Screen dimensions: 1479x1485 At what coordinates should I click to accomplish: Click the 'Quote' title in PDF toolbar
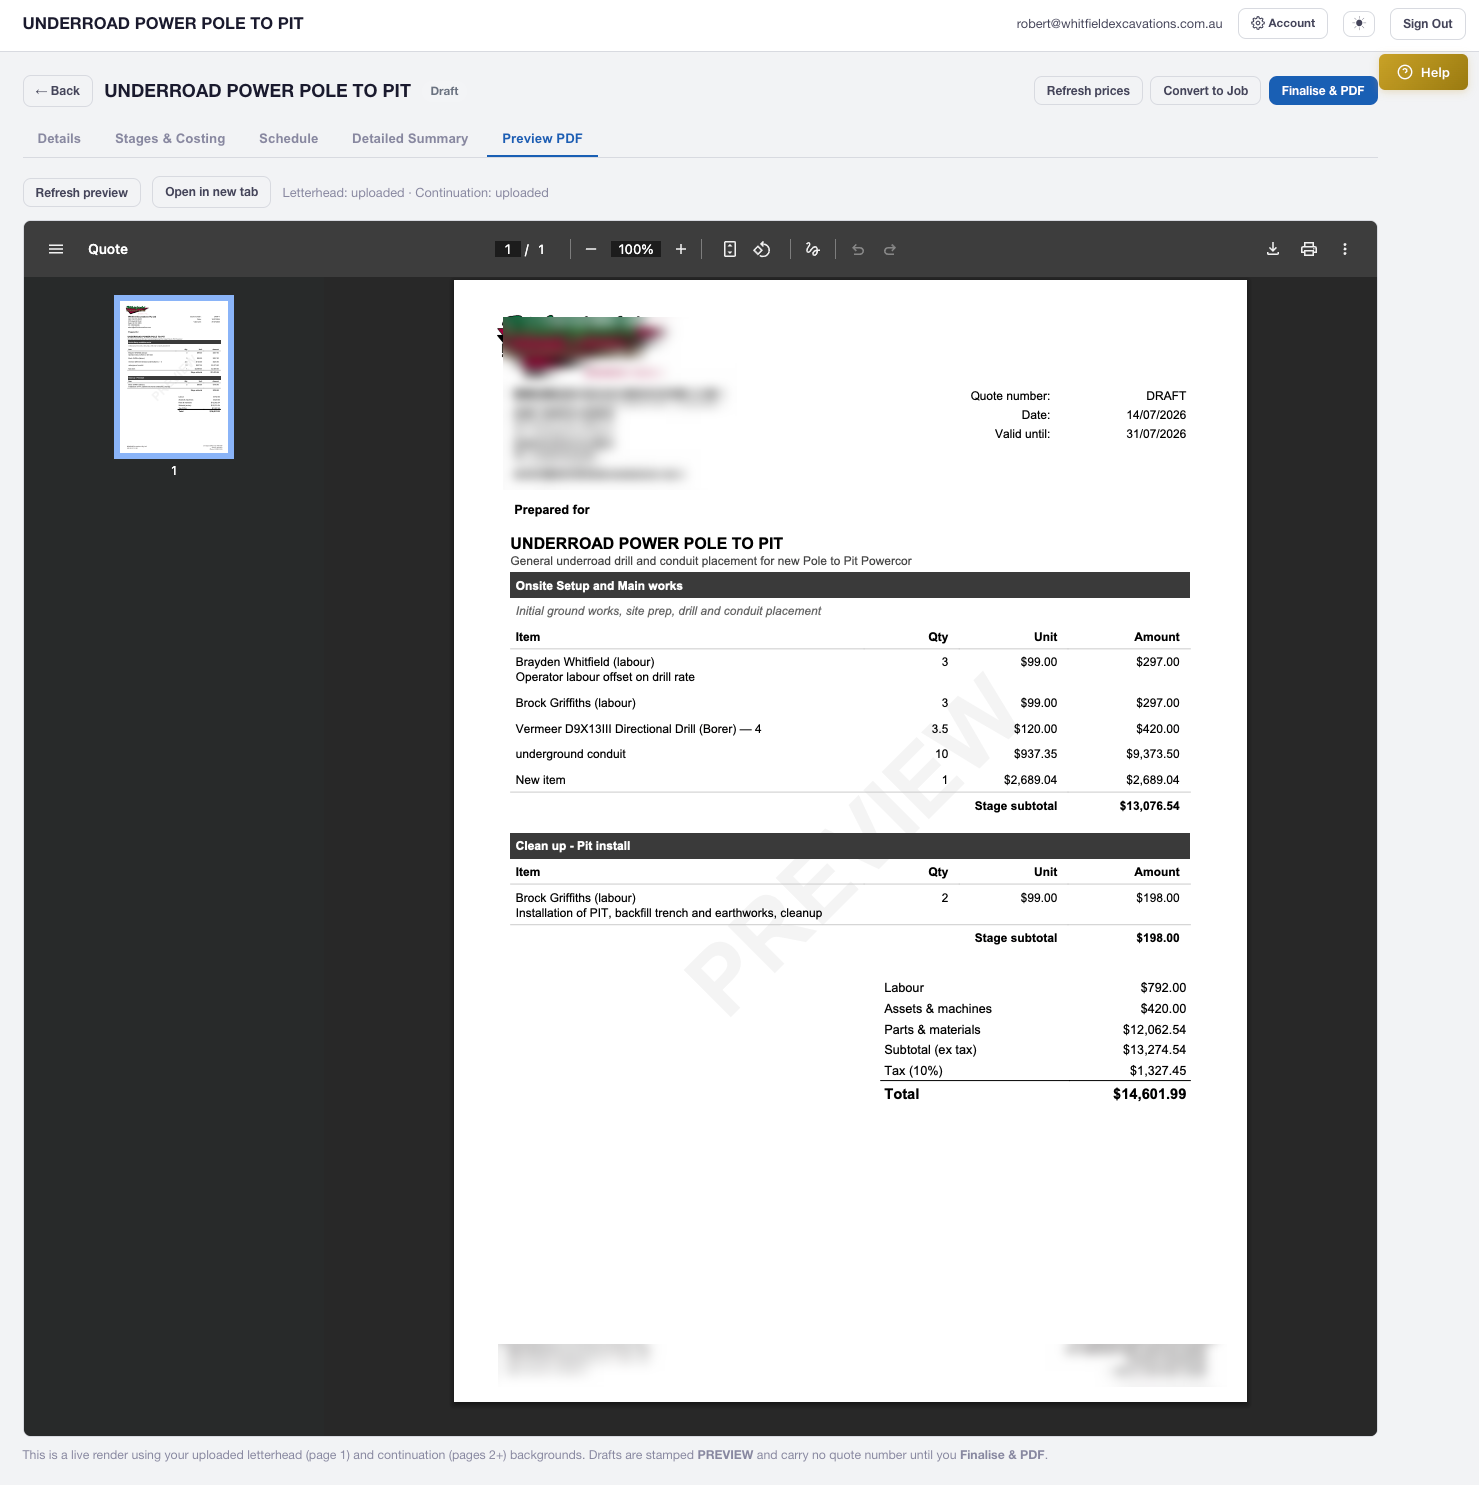click(108, 249)
